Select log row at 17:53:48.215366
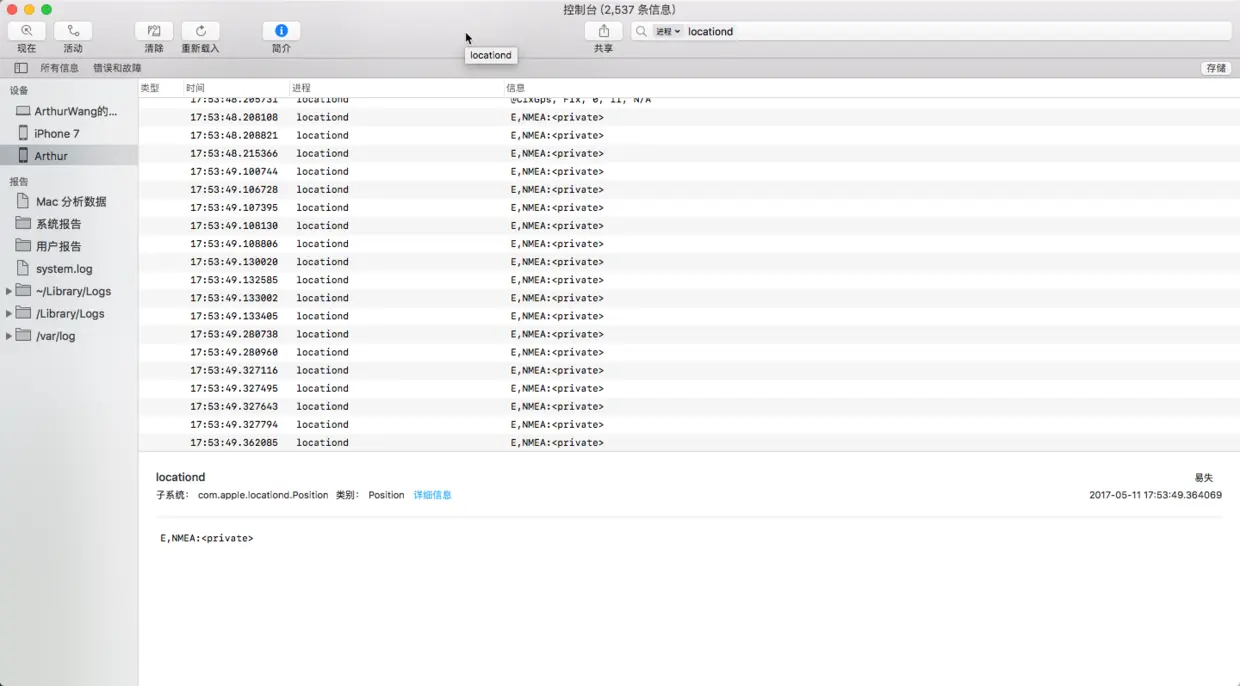Viewport: 1240px width, 686px height. tap(689, 153)
